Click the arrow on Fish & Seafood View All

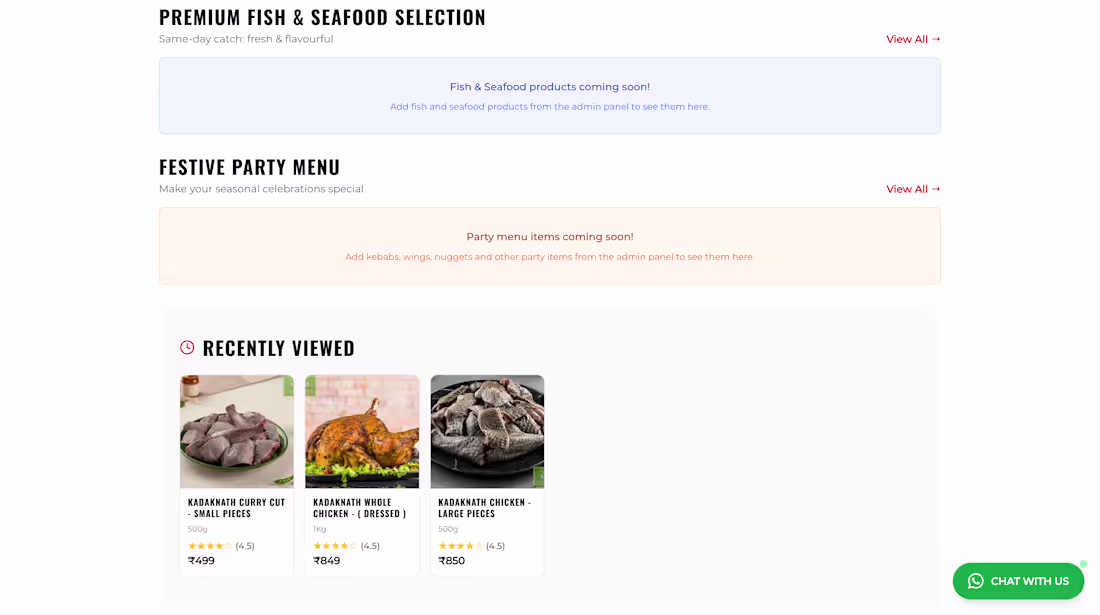pyautogui.click(x=935, y=39)
